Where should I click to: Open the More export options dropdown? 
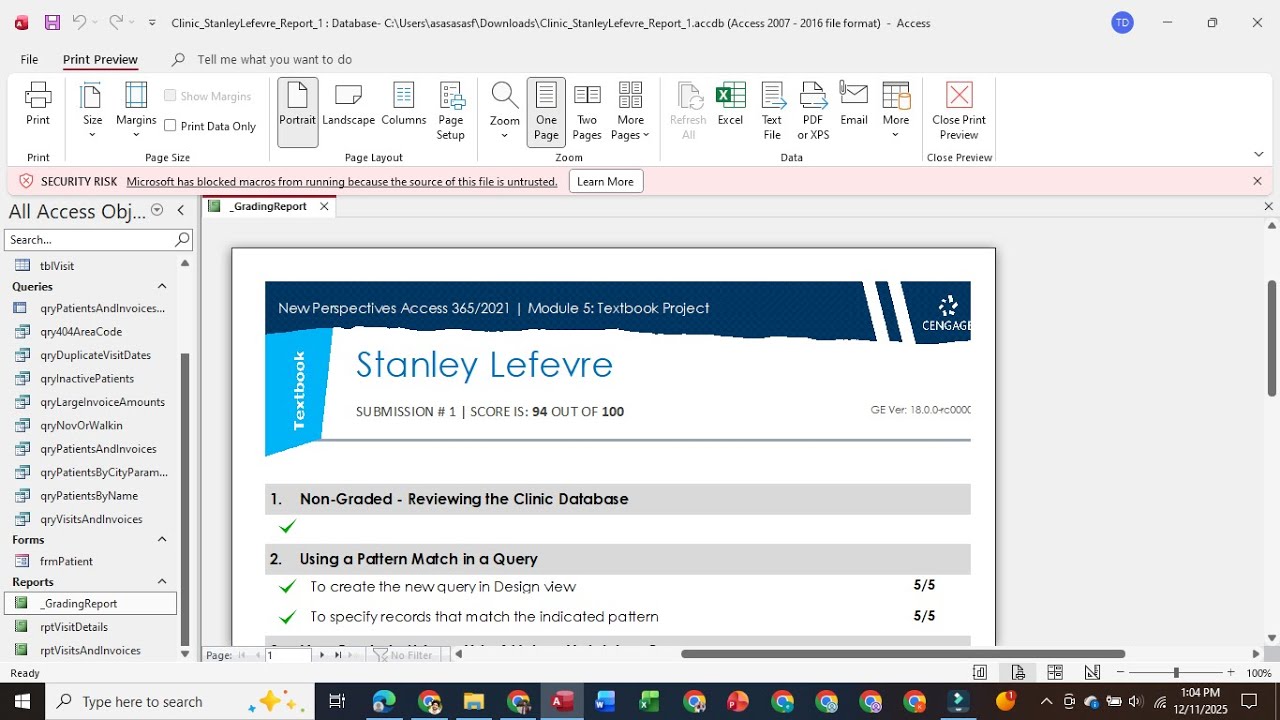coord(896,110)
